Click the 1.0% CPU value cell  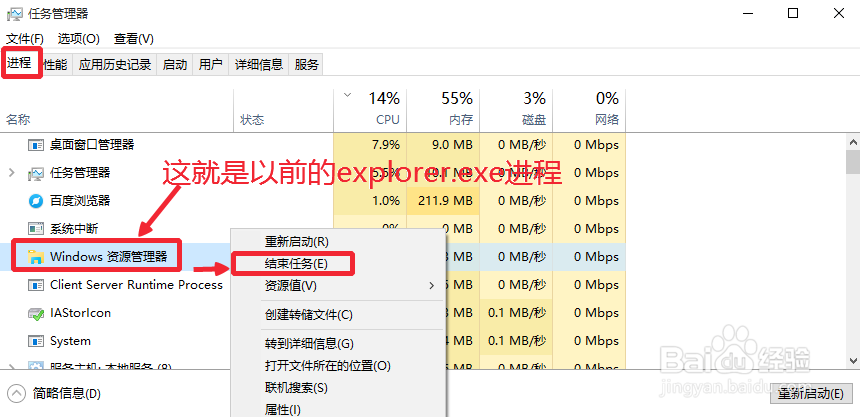370,201
